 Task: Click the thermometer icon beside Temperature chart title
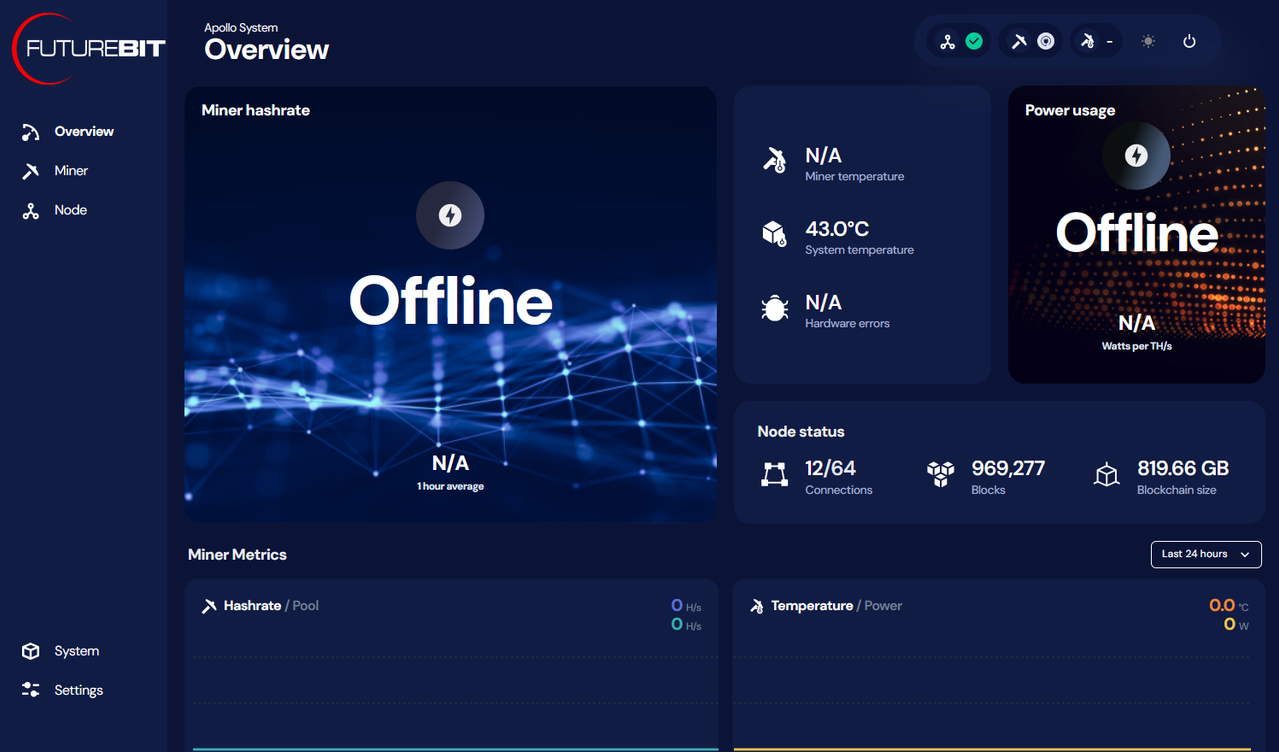(x=757, y=606)
